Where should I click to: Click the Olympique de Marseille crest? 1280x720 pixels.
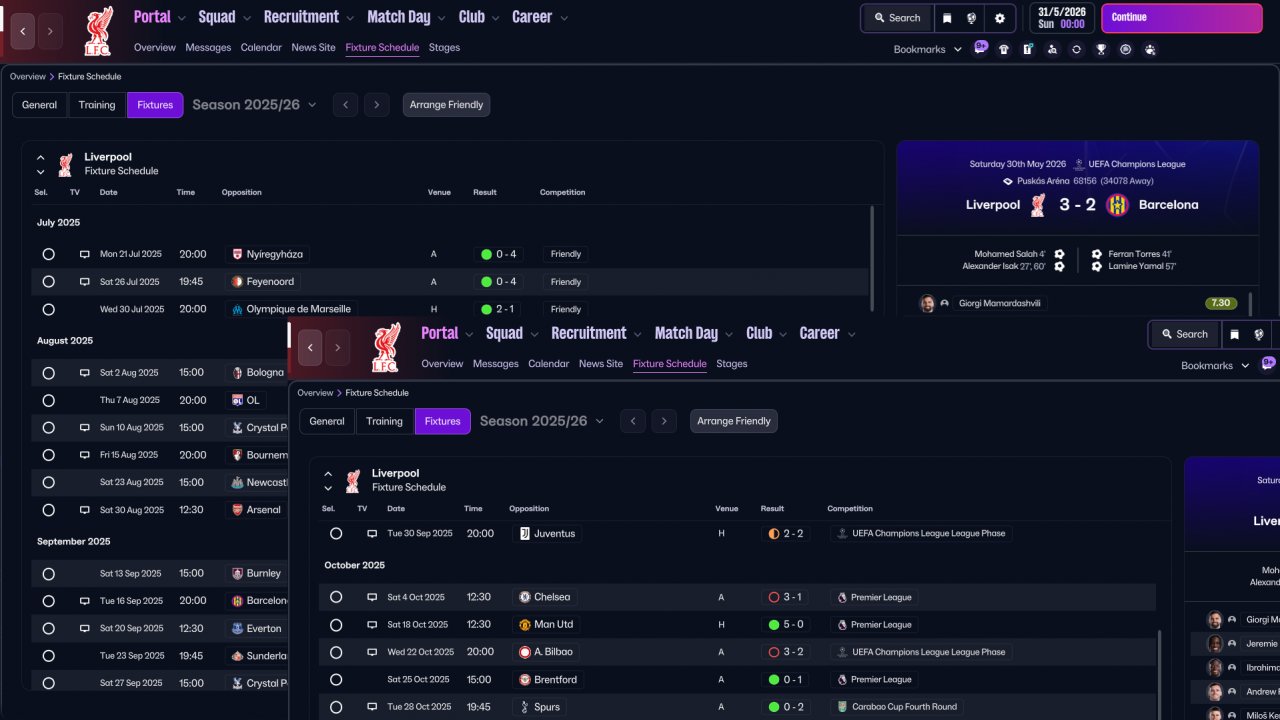(x=237, y=309)
